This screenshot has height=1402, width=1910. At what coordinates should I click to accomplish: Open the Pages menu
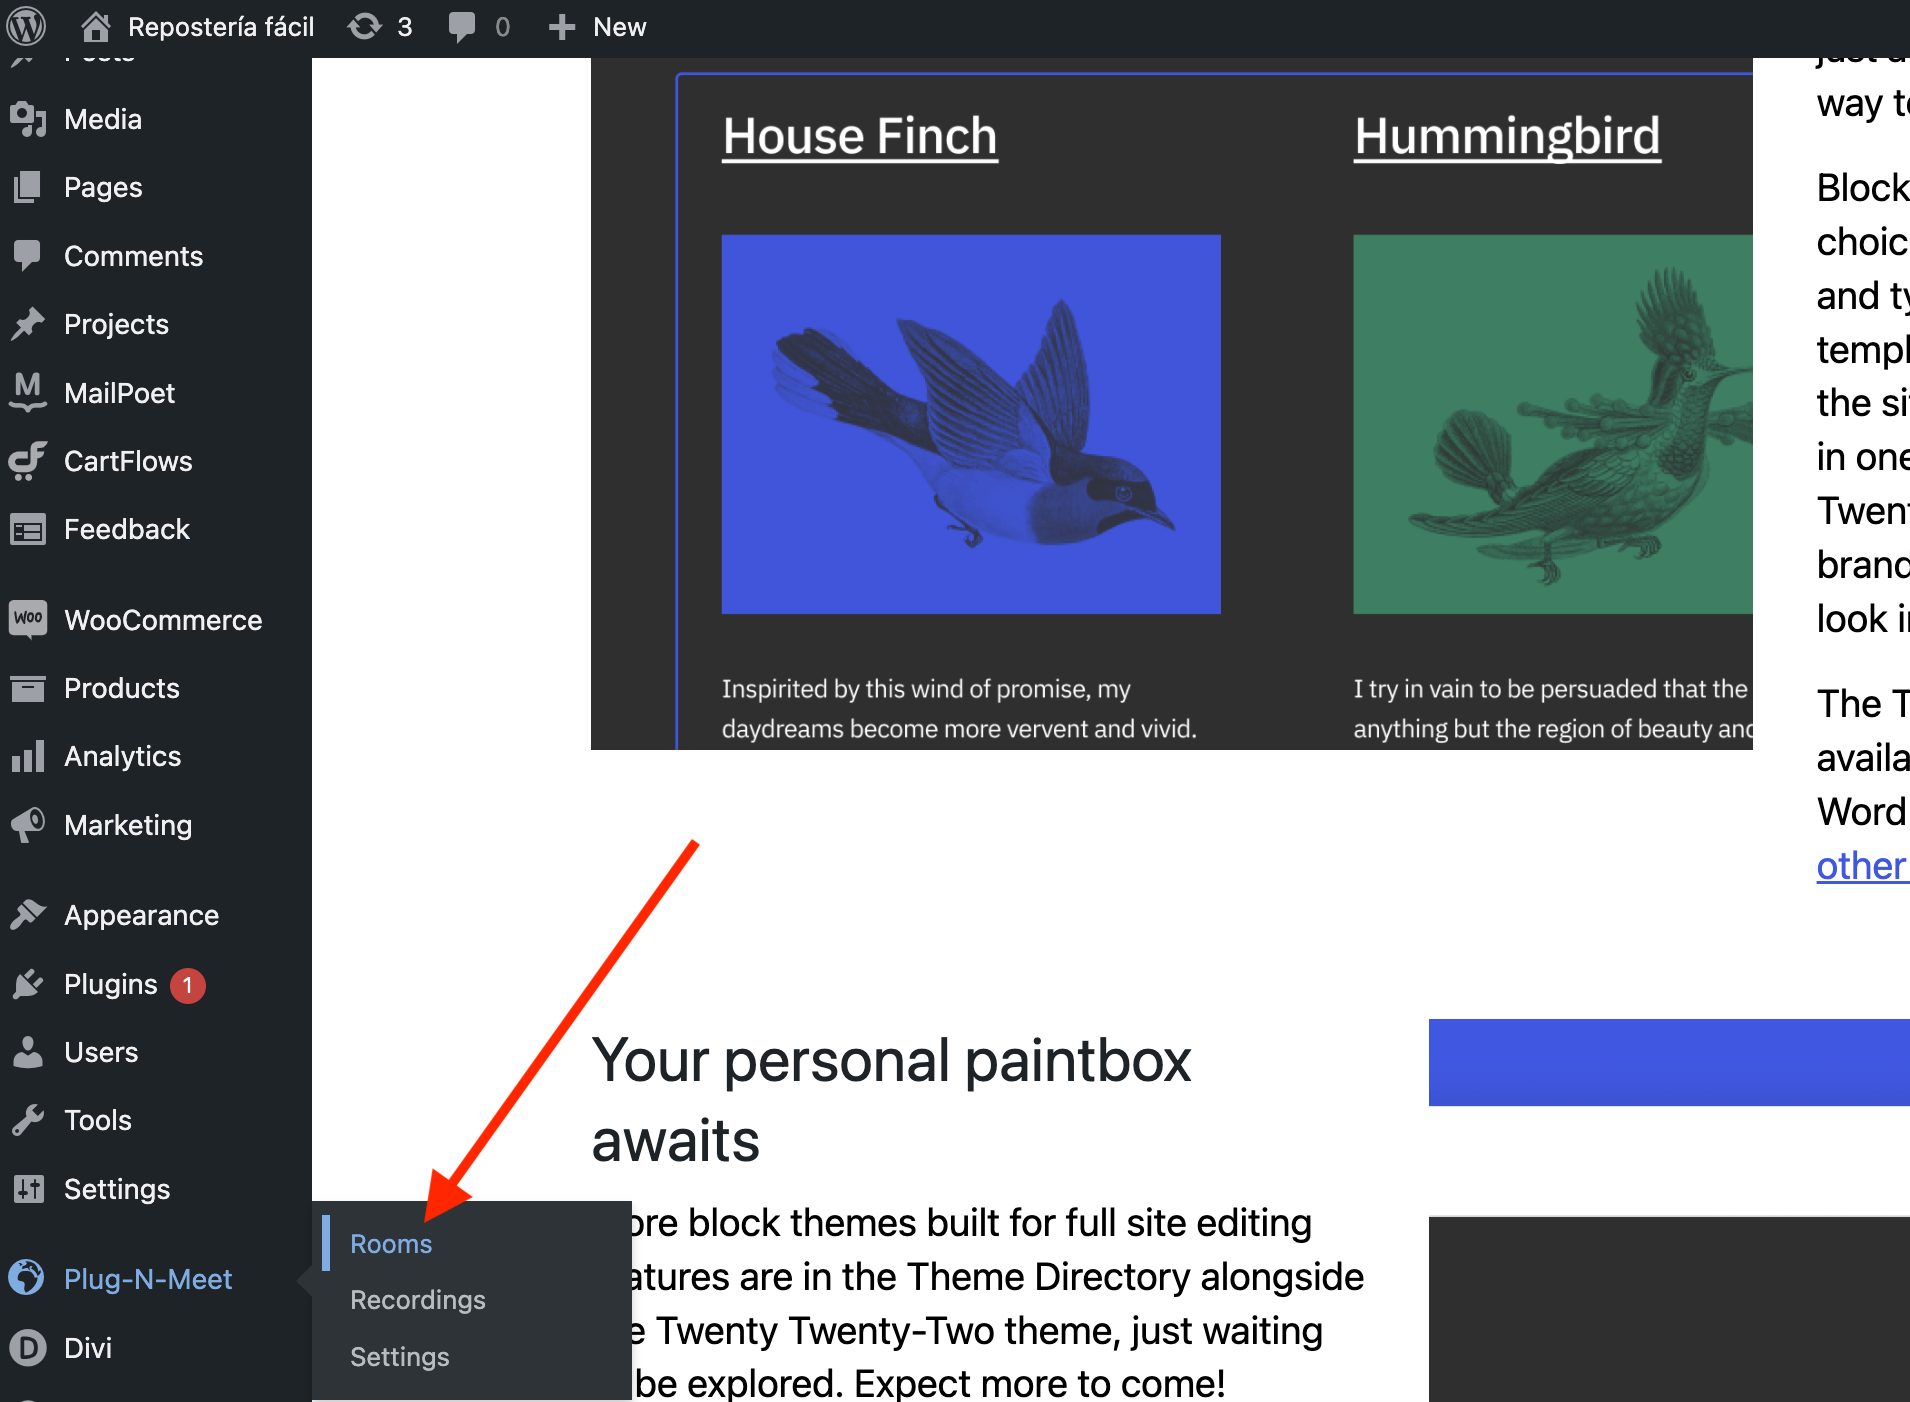click(x=103, y=187)
